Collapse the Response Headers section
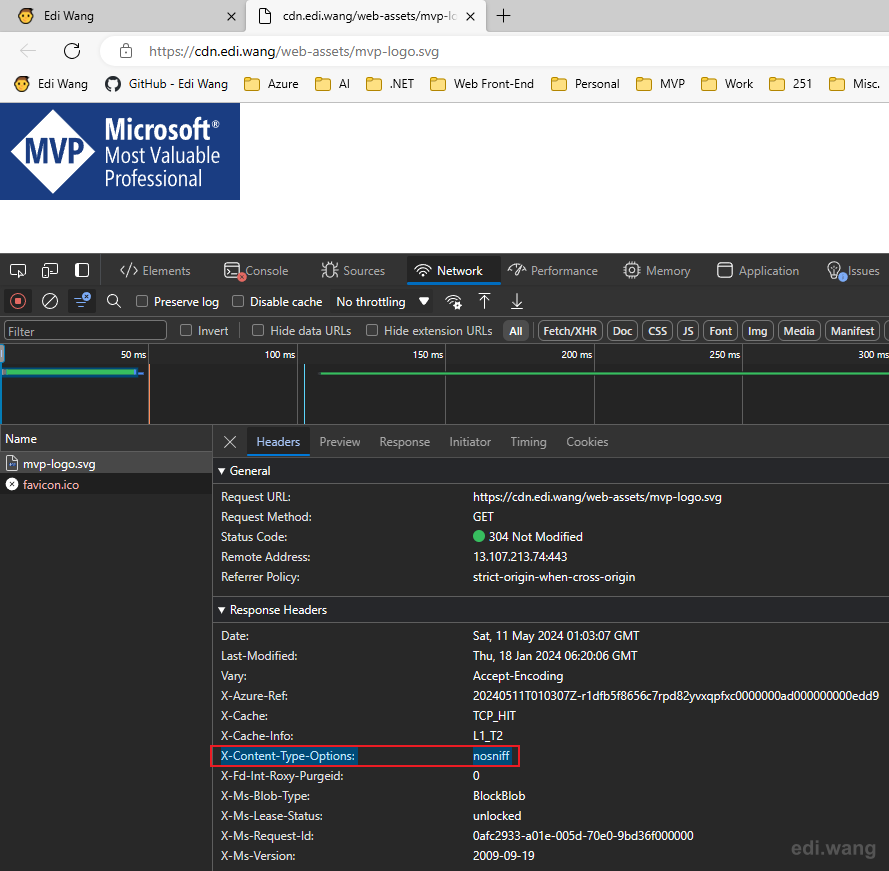This screenshot has height=871, width=889. (222, 610)
